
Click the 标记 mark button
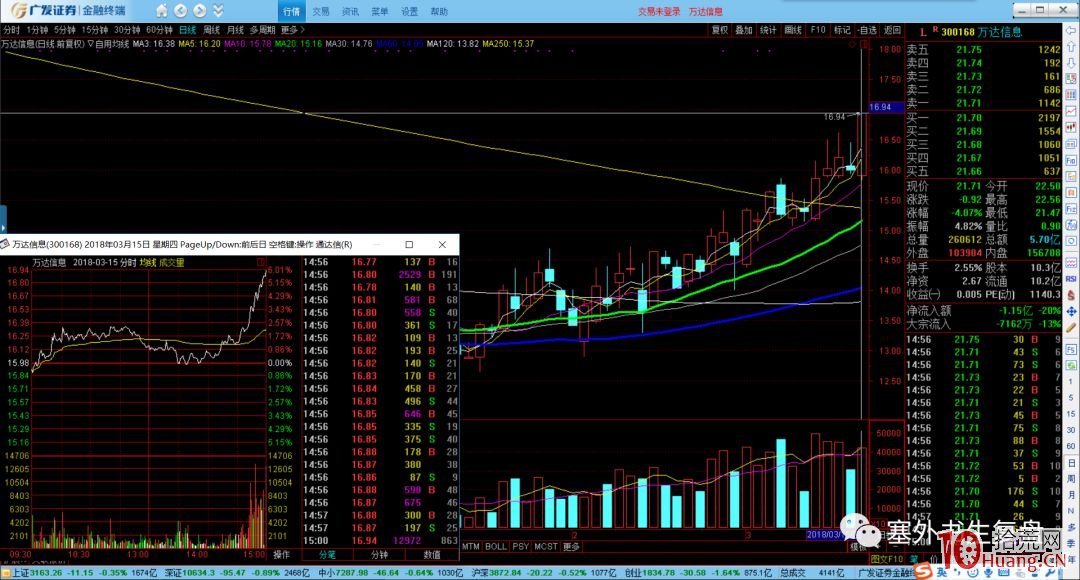coord(842,30)
